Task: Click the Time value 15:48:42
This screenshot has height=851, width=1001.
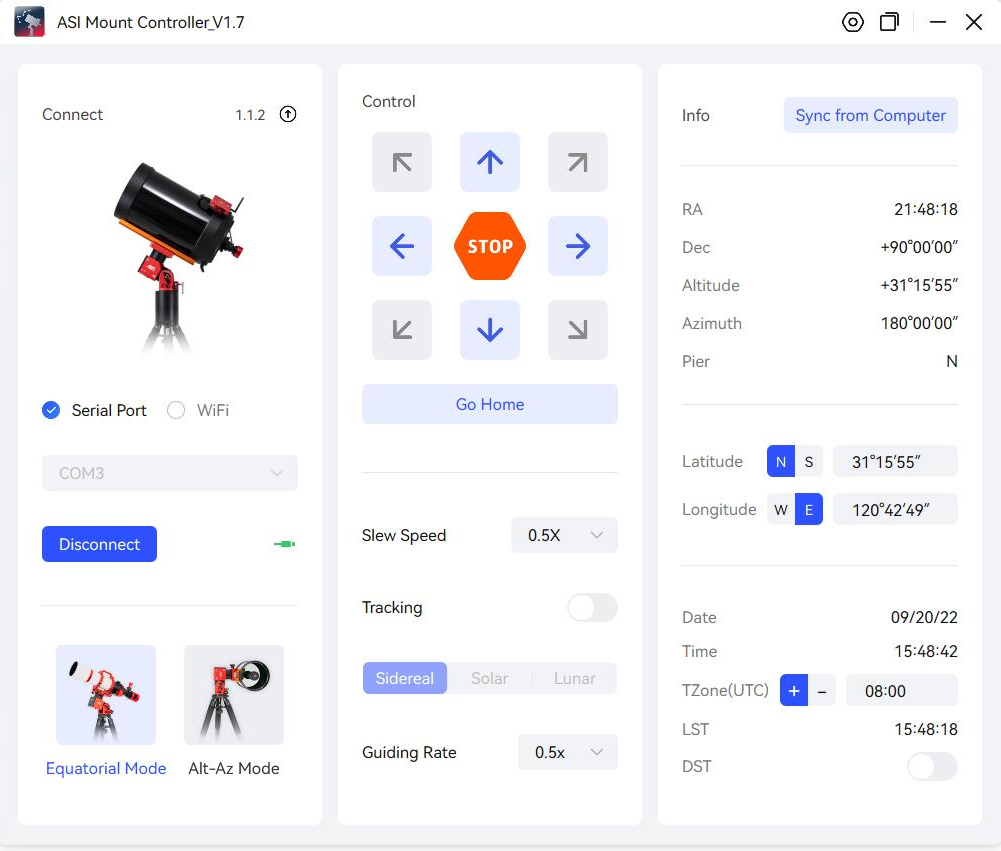Action: 926,651
